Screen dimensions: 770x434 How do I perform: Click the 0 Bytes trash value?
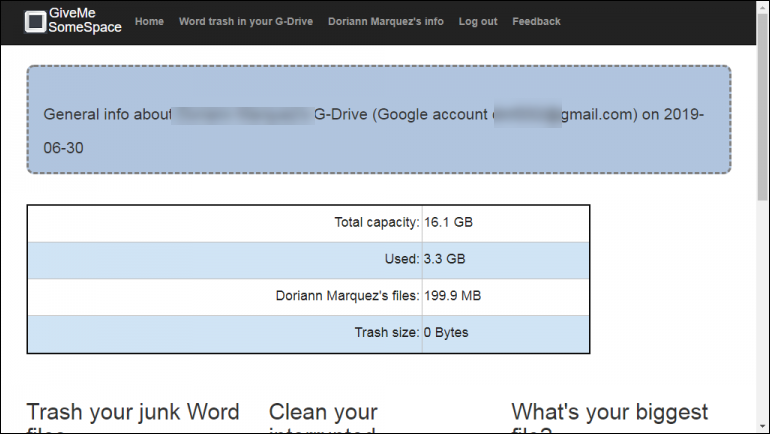(446, 333)
